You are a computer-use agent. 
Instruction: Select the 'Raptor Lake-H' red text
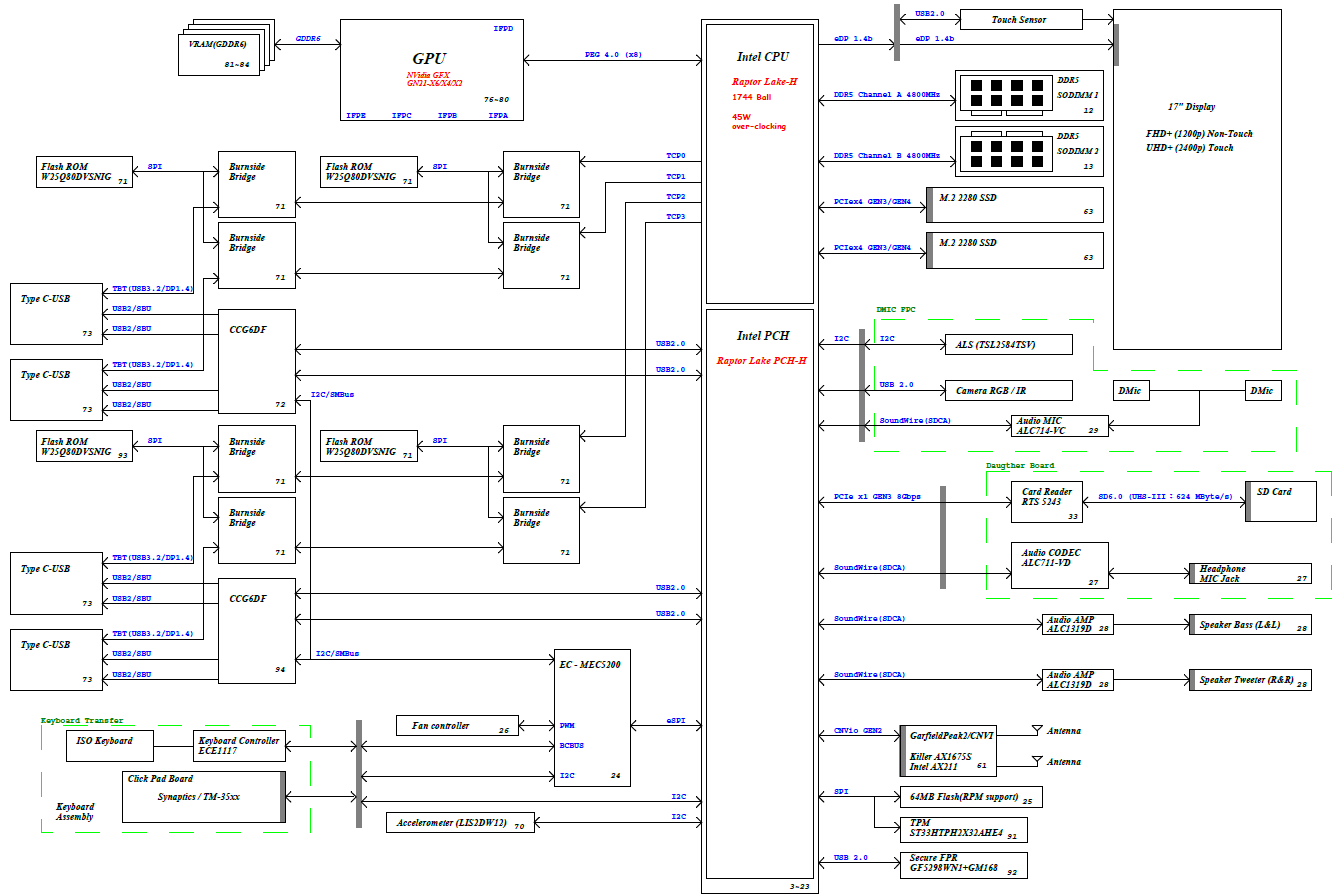[x=764, y=82]
